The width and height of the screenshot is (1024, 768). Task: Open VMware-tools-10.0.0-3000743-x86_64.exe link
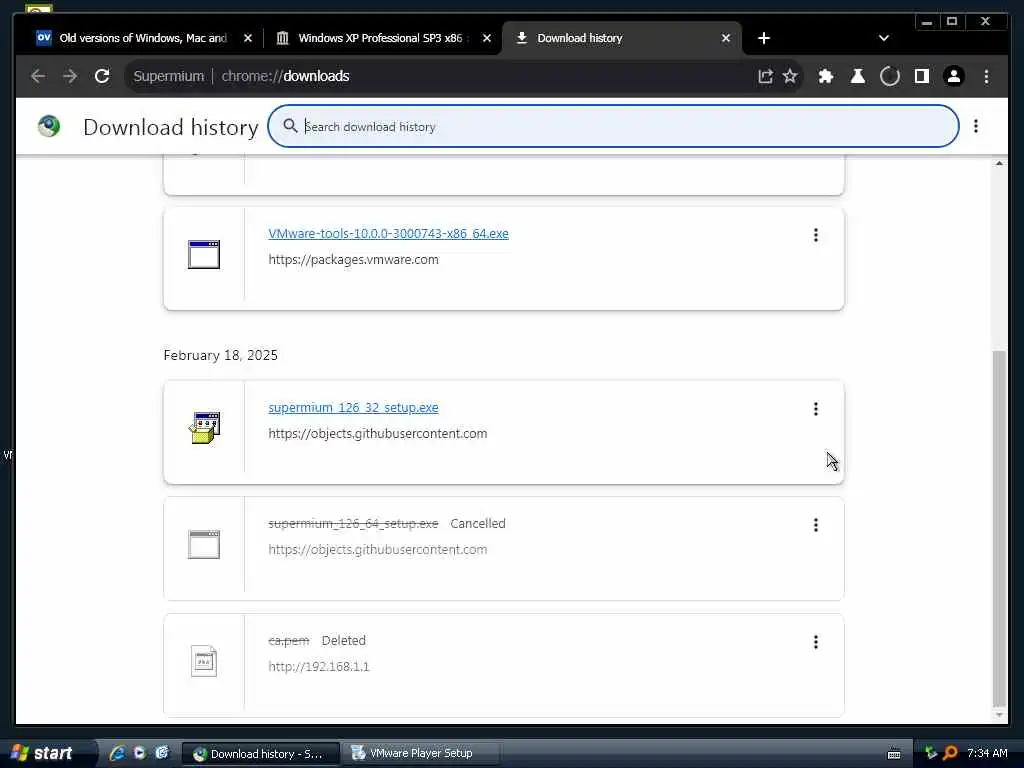click(x=389, y=234)
